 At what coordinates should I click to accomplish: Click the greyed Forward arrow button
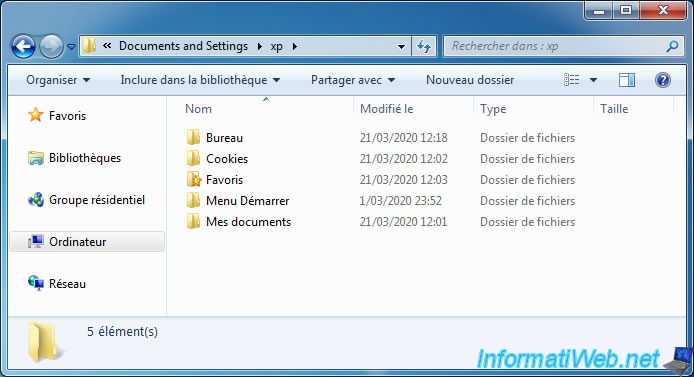(51, 46)
